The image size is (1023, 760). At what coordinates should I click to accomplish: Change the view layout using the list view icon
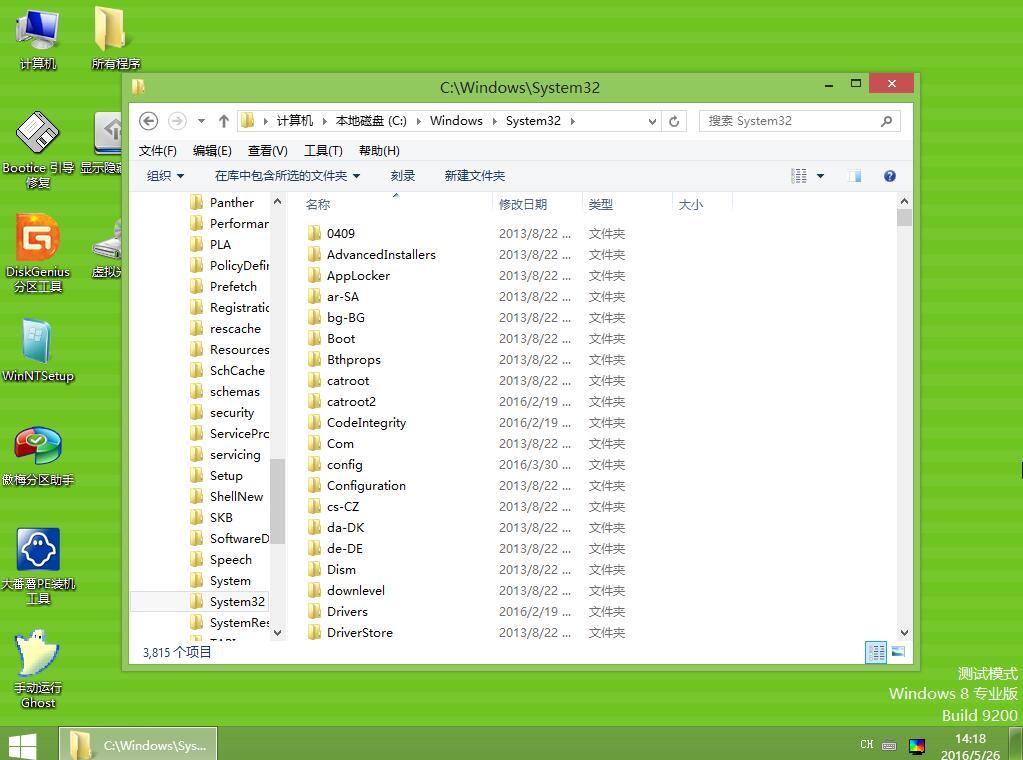(x=799, y=175)
